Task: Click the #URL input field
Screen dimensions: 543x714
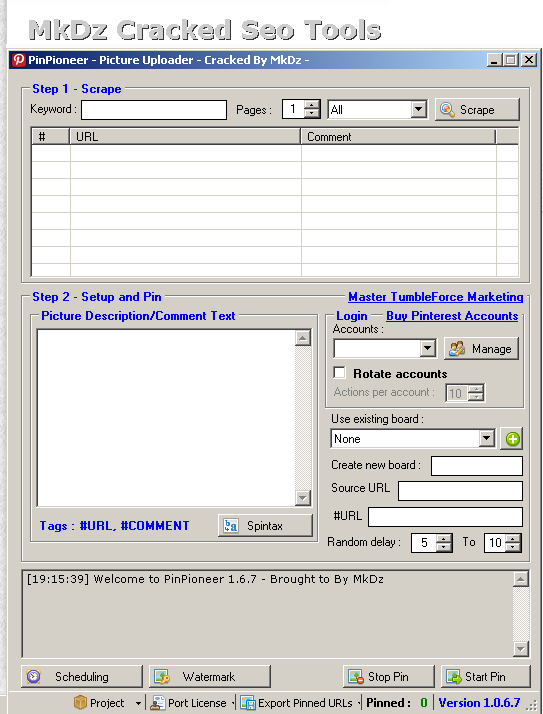Action: (445, 517)
